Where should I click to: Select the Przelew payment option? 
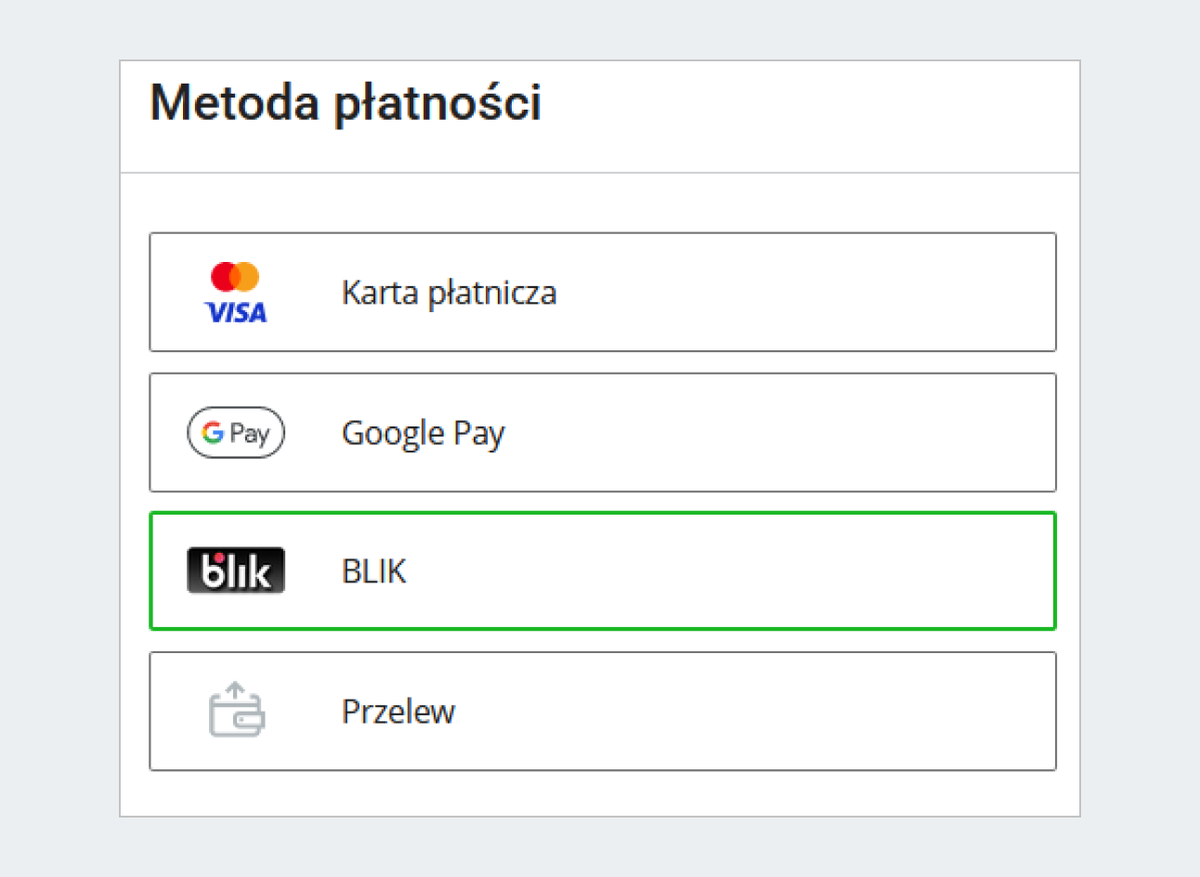point(602,711)
